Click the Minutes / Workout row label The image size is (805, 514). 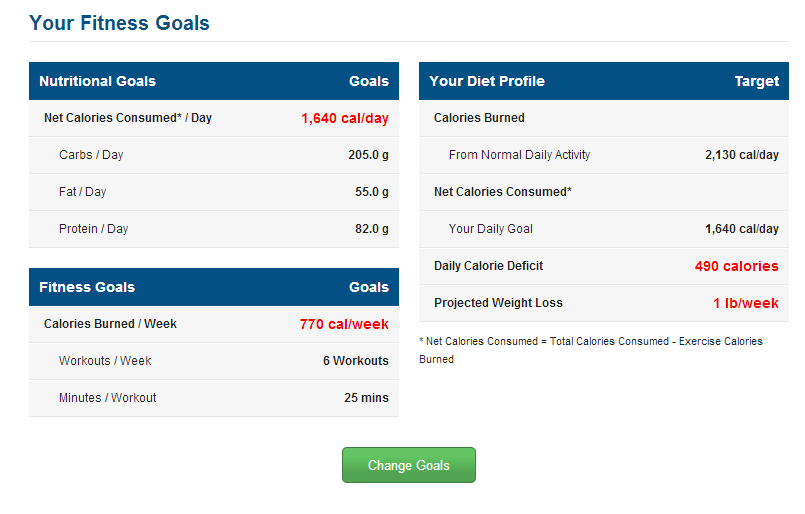(x=107, y=397)
